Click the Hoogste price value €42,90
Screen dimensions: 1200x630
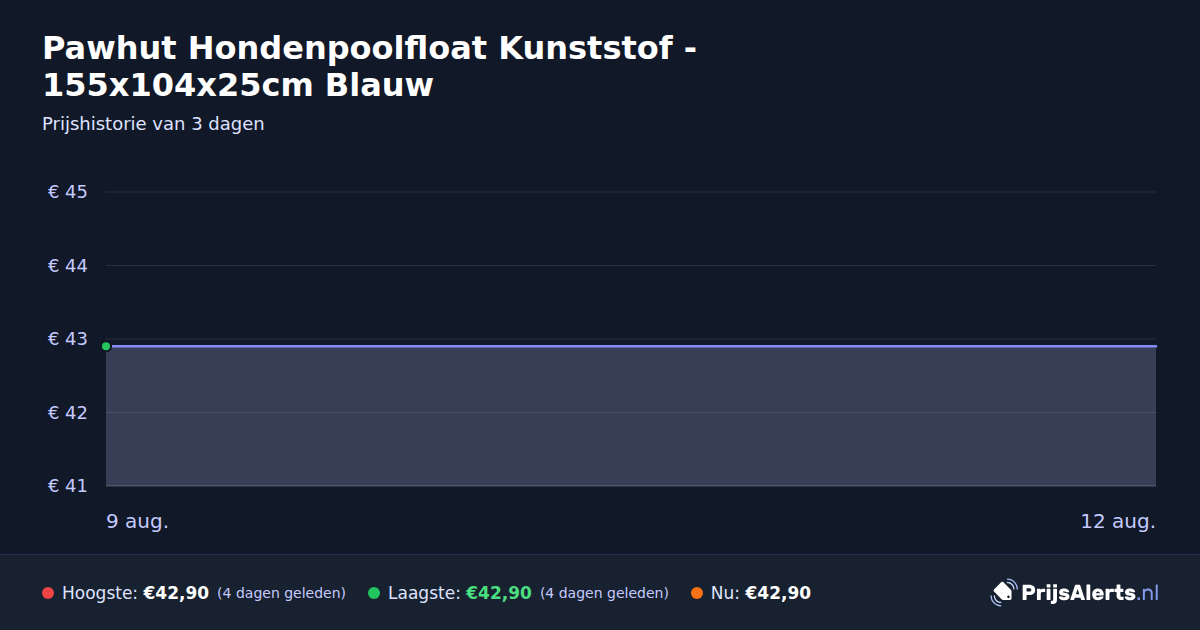[x=176, y=593]
